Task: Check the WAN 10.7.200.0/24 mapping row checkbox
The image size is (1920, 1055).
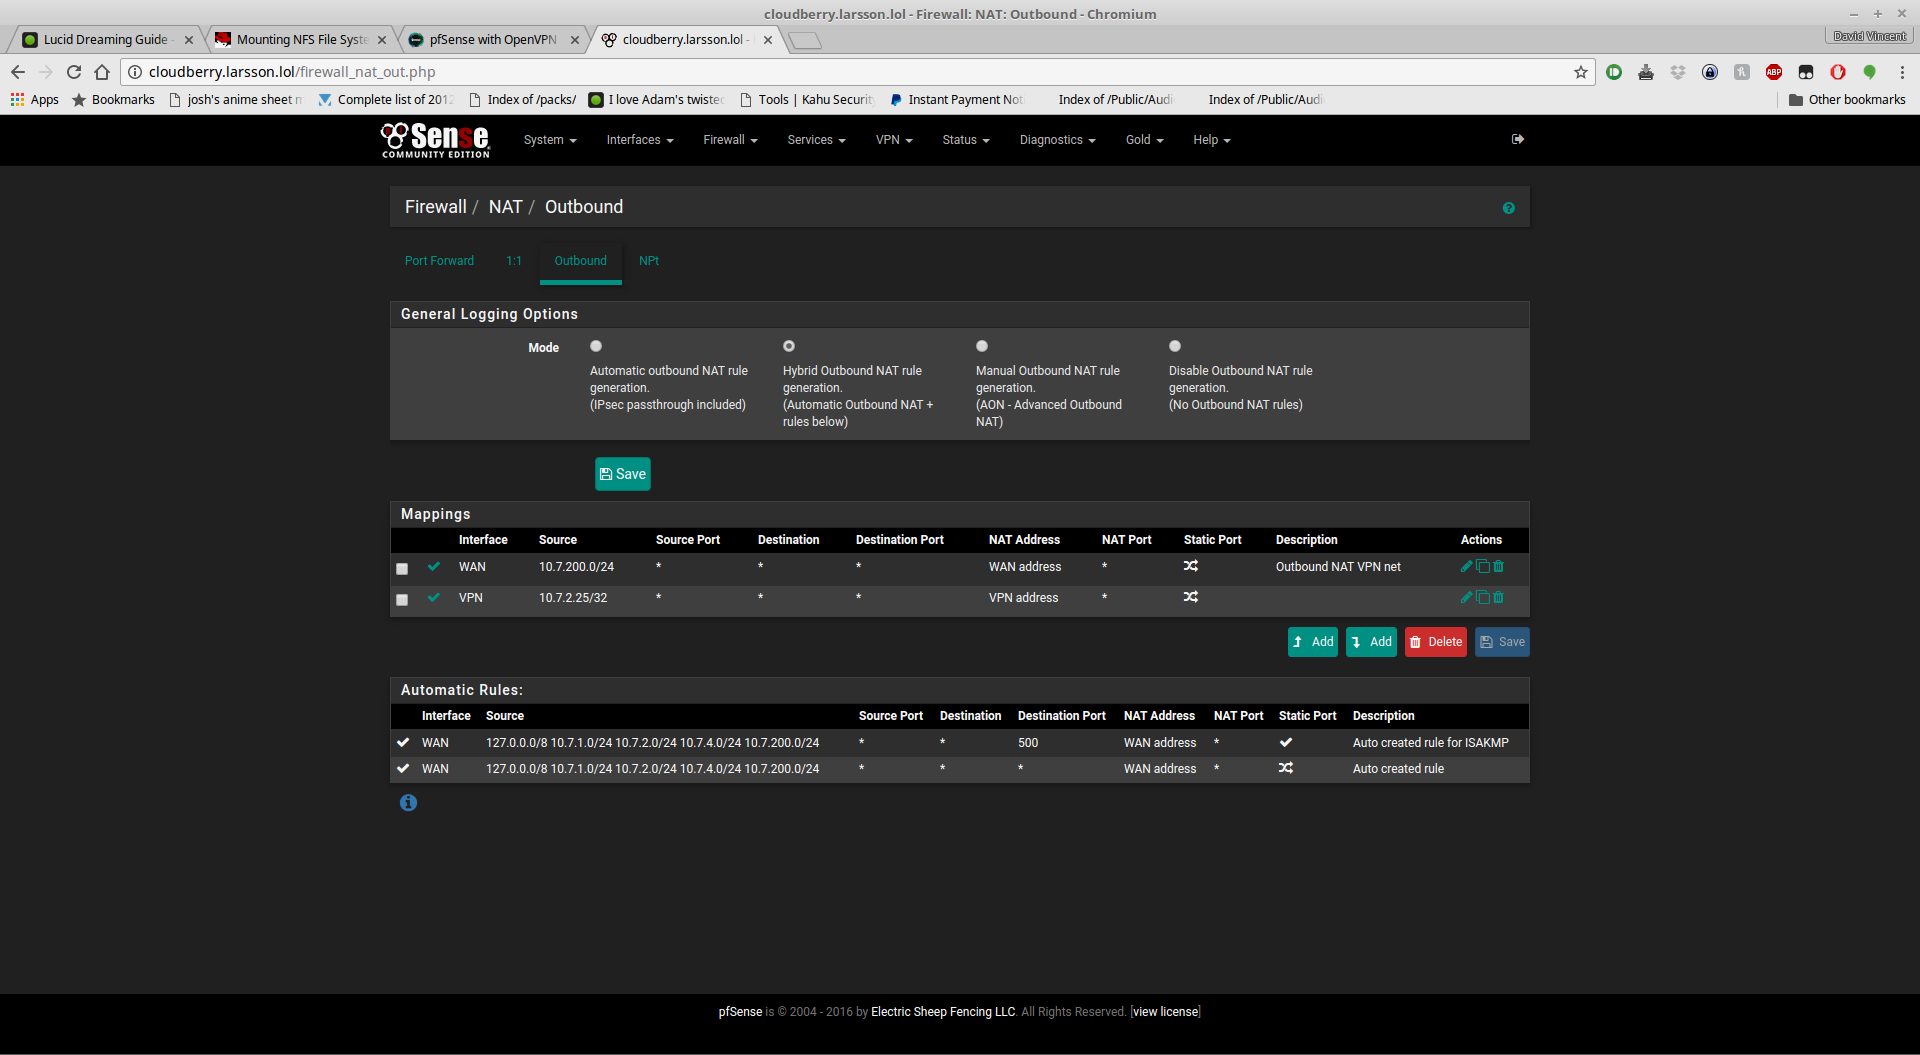Action: pos(402,568)
